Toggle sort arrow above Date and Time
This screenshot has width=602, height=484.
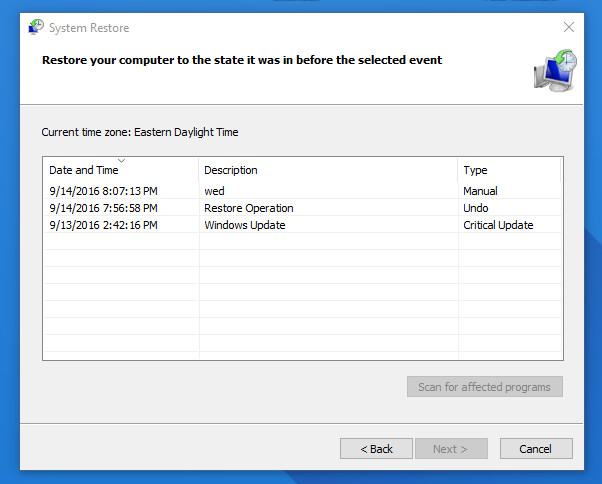pos(121,161)
